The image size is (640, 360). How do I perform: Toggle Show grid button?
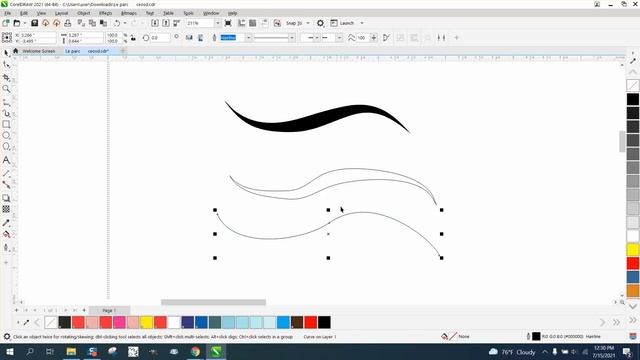point(253,23)
